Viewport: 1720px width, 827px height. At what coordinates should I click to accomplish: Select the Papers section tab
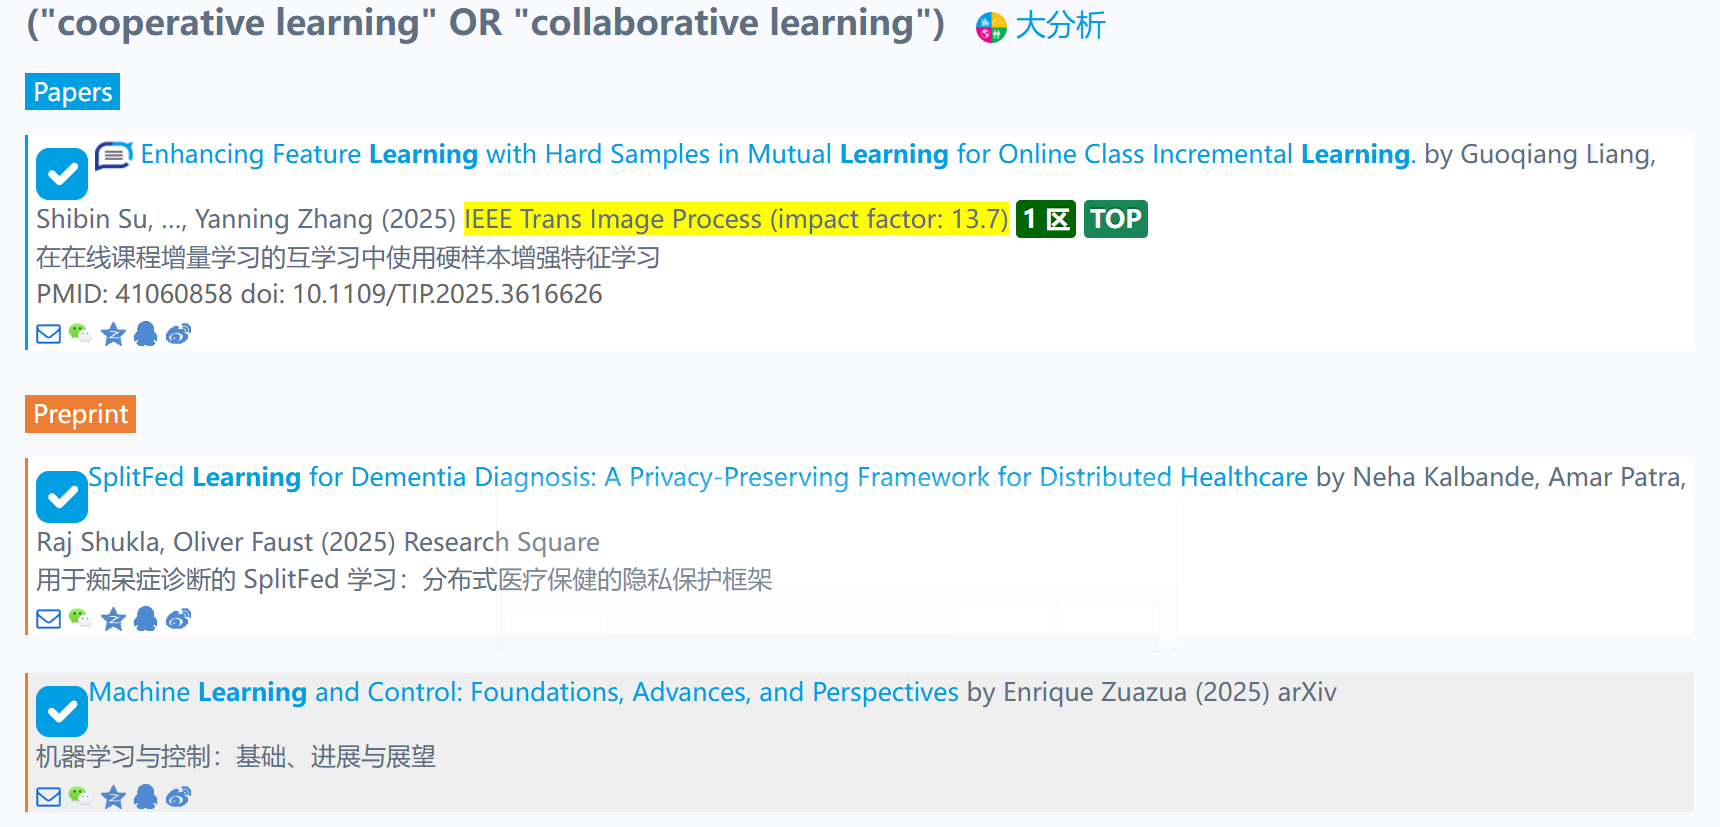click(72, 92)
